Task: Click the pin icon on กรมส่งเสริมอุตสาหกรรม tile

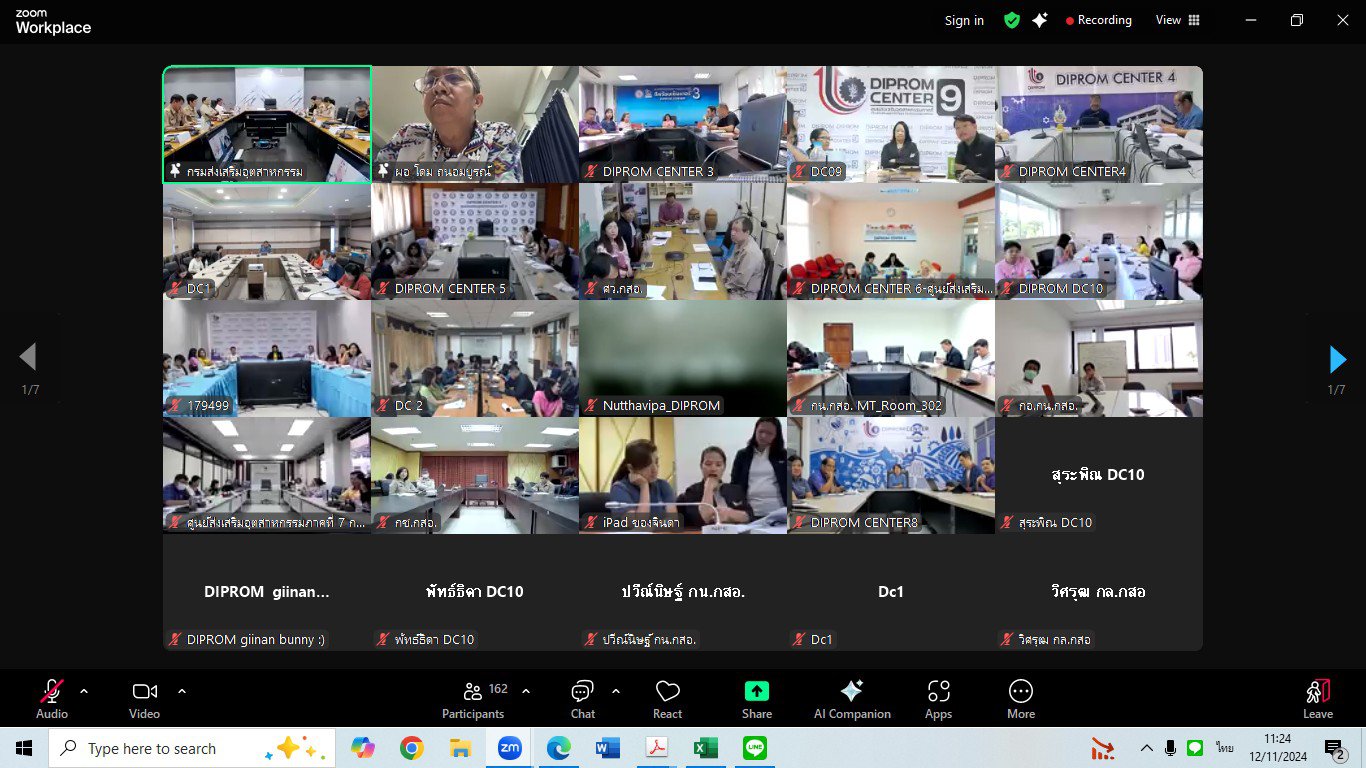Action: pos(176,172)
